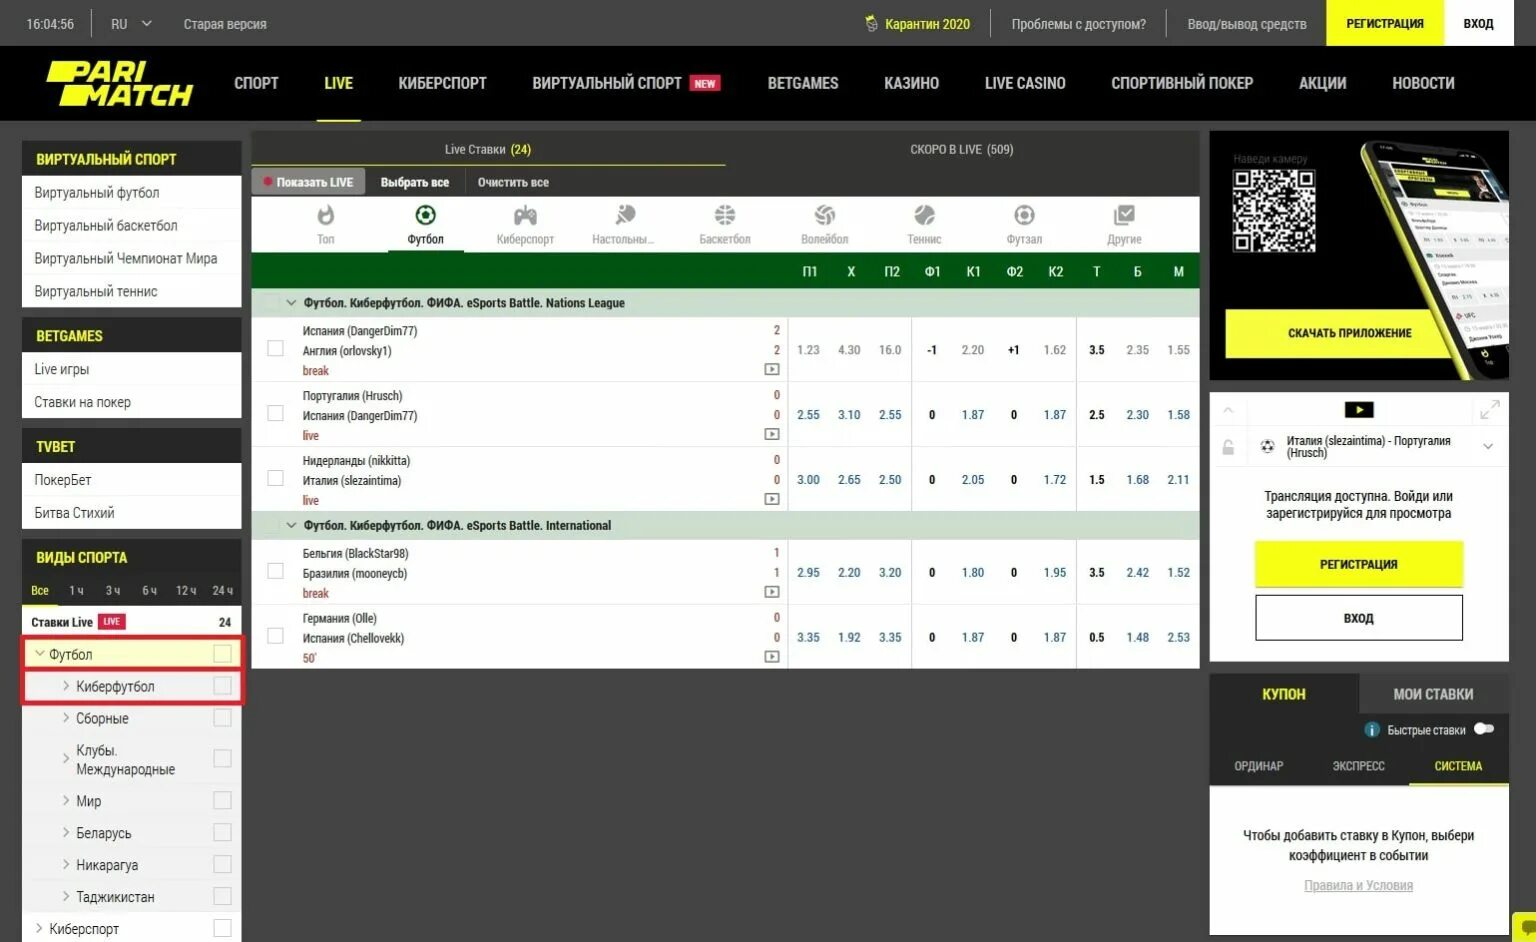
Task: Check the Нидерланды–Италия match checkbox
Action: [x=275, y=479]
